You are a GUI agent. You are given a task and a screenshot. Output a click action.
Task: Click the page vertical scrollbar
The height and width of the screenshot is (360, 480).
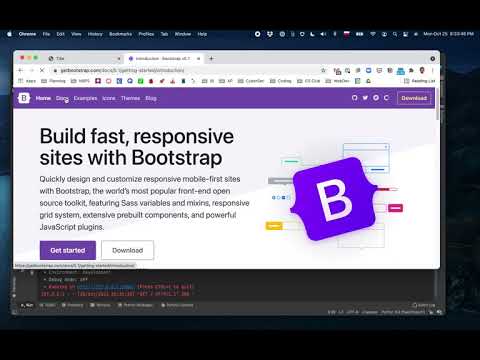coord(437,104)
